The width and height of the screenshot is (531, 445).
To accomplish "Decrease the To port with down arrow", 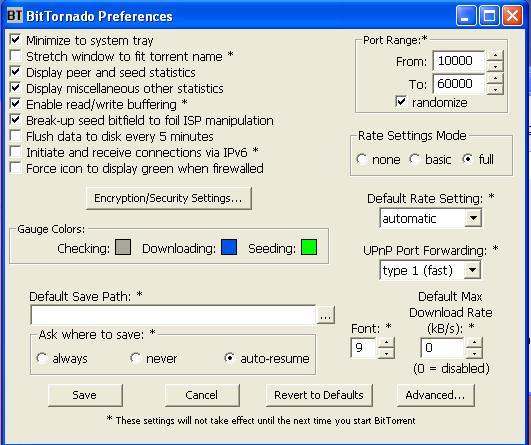I will click(x=495, y=89).
